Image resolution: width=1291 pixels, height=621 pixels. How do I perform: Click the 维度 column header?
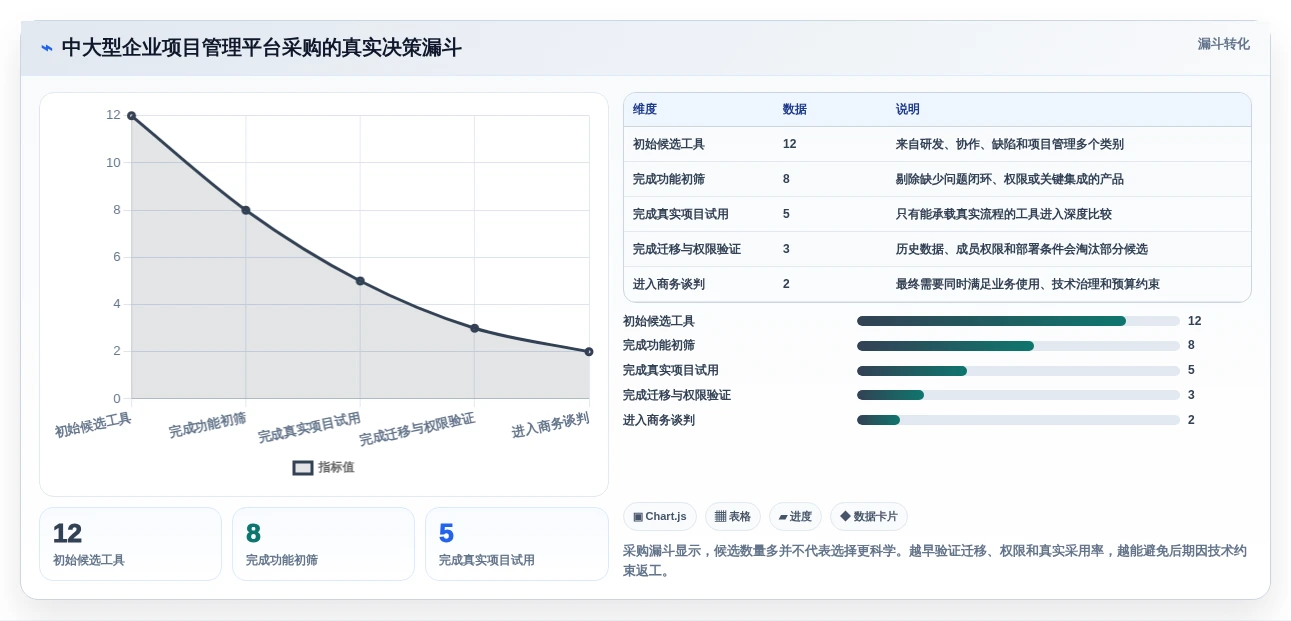[x=645, y=109]
